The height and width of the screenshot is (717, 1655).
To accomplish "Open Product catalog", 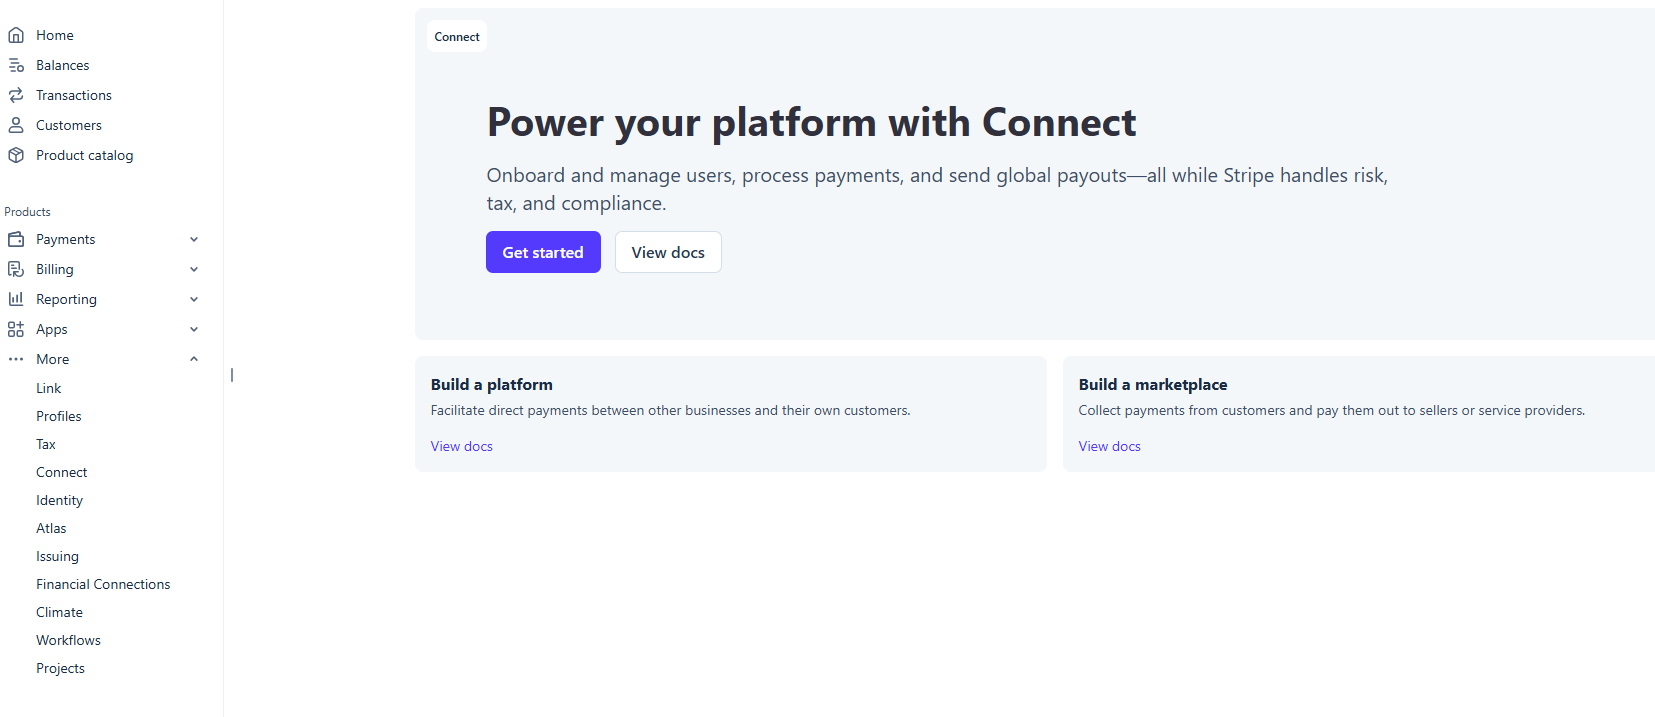I will (85, 155).
